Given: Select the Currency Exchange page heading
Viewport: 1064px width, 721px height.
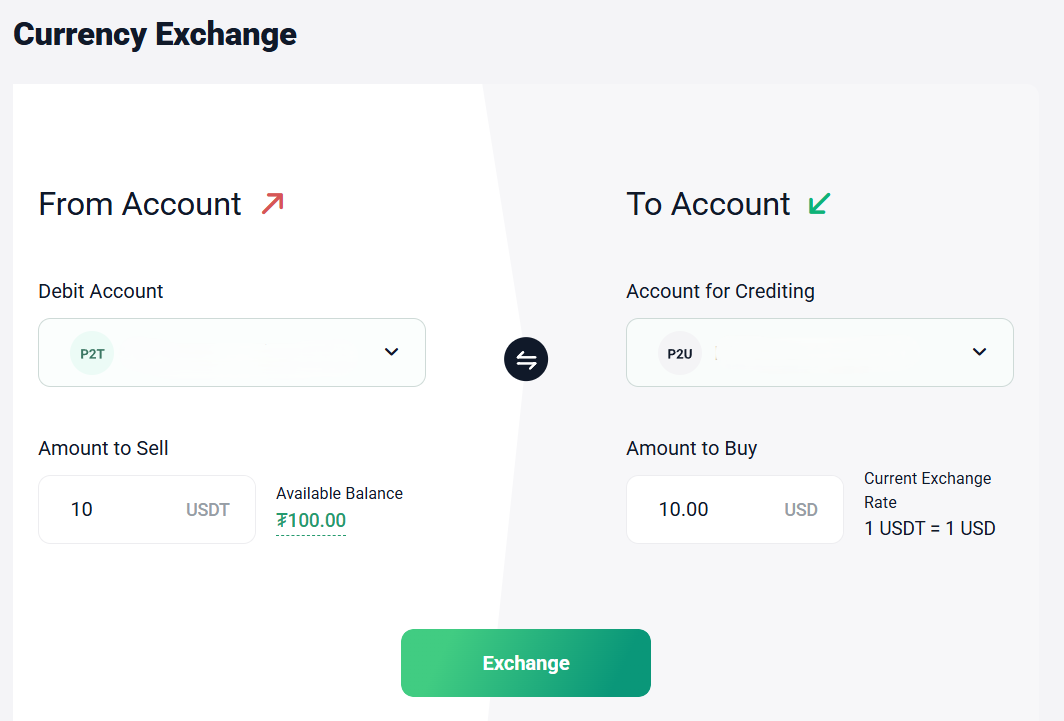Looking at the screenshot, I should 155,34.
